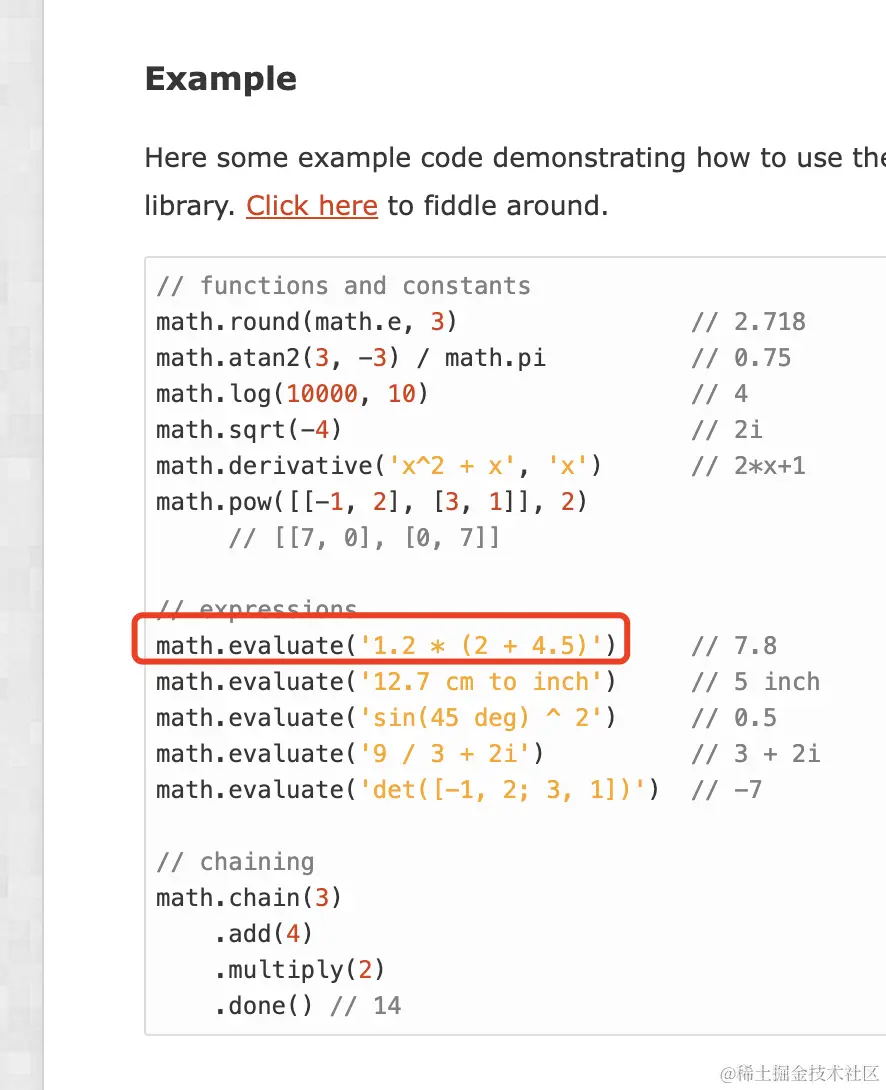Click the '// 3 + 2i' result comment
This screenshot has width=886, height=1090.
click(756, 754)
